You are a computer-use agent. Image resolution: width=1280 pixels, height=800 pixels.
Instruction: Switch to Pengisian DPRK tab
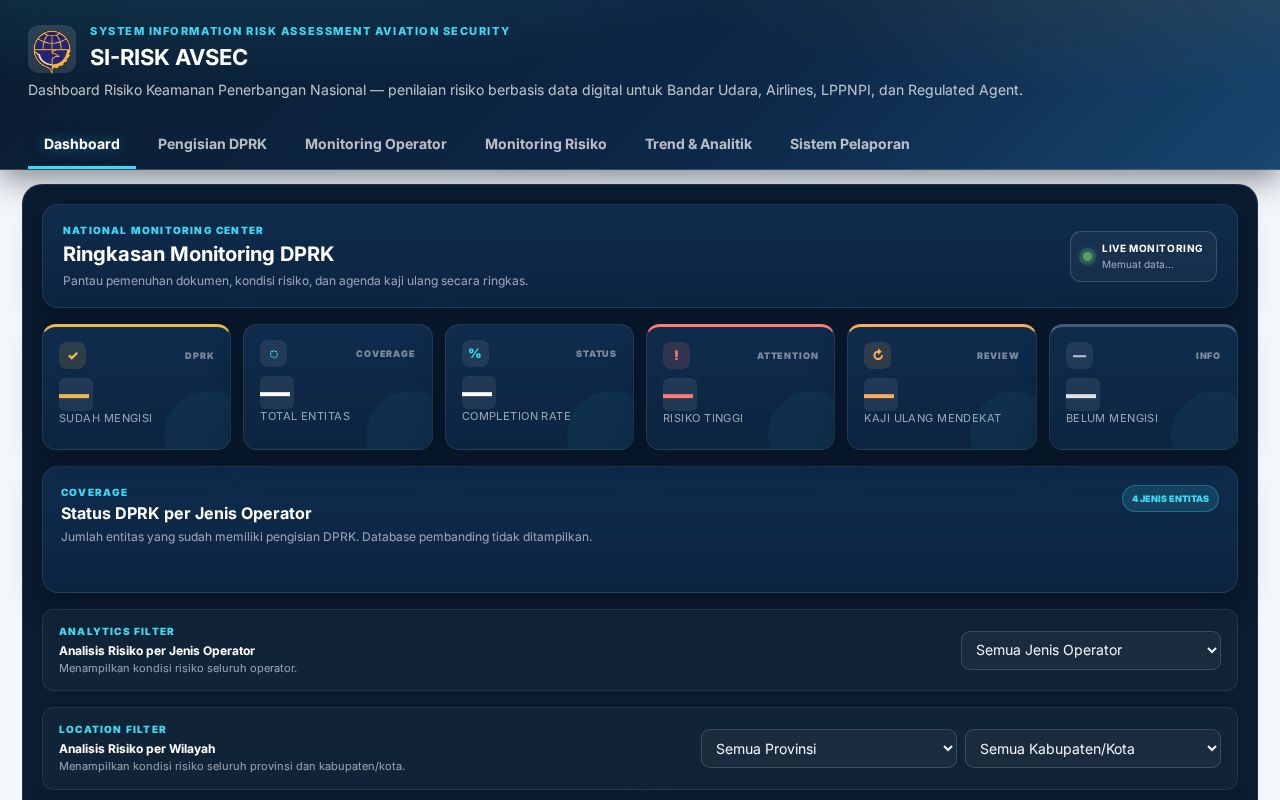[x=212, y=144]
